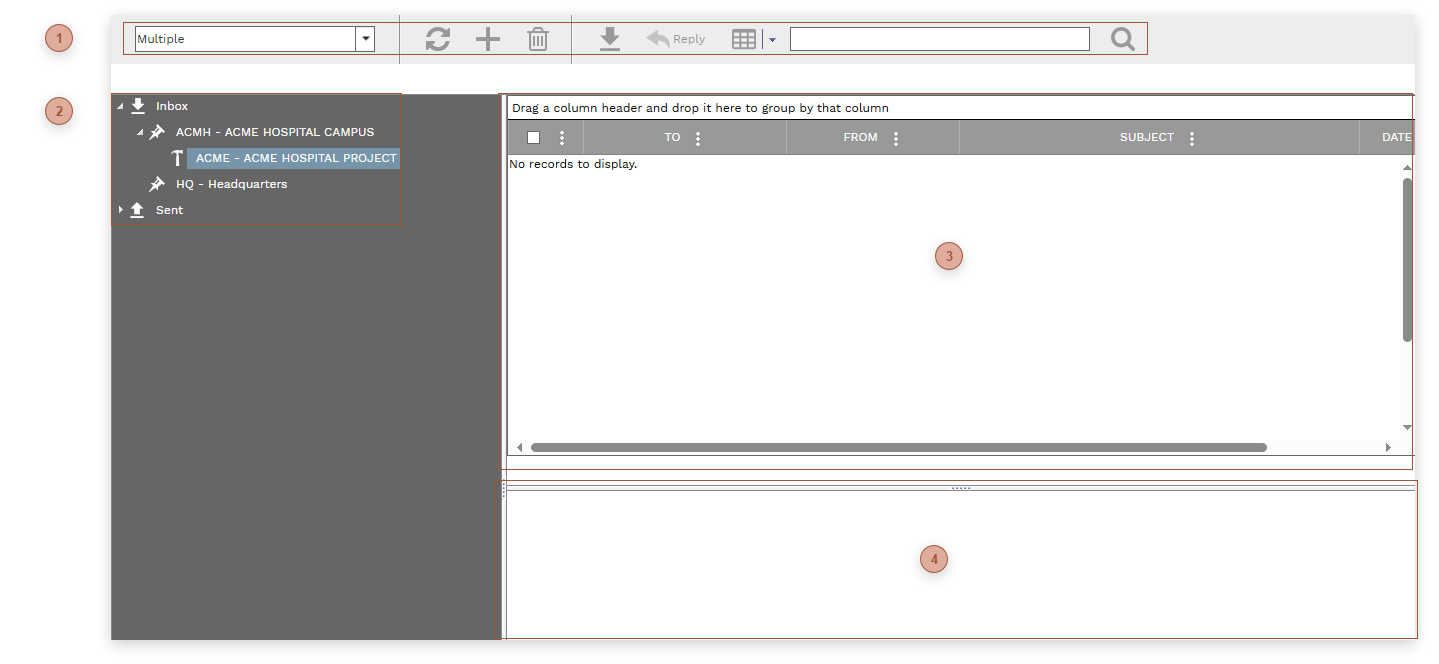Select ACME - ACME HOSPITAL PROJECT item
This screenshot has width=1439, height=664.
point(295,158)
